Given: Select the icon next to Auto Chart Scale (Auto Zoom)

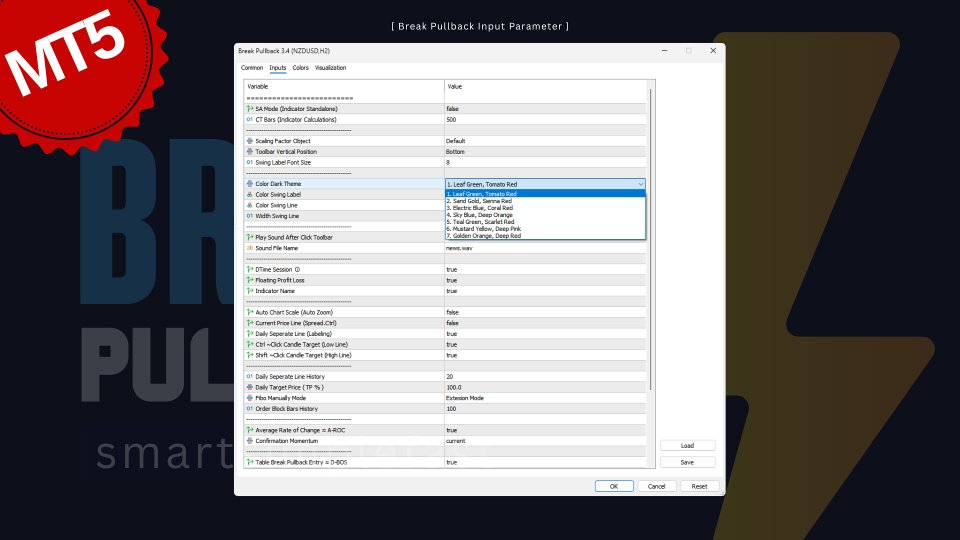Looking at the screenshot, I should pyautogui.click(x=250, y=312).
